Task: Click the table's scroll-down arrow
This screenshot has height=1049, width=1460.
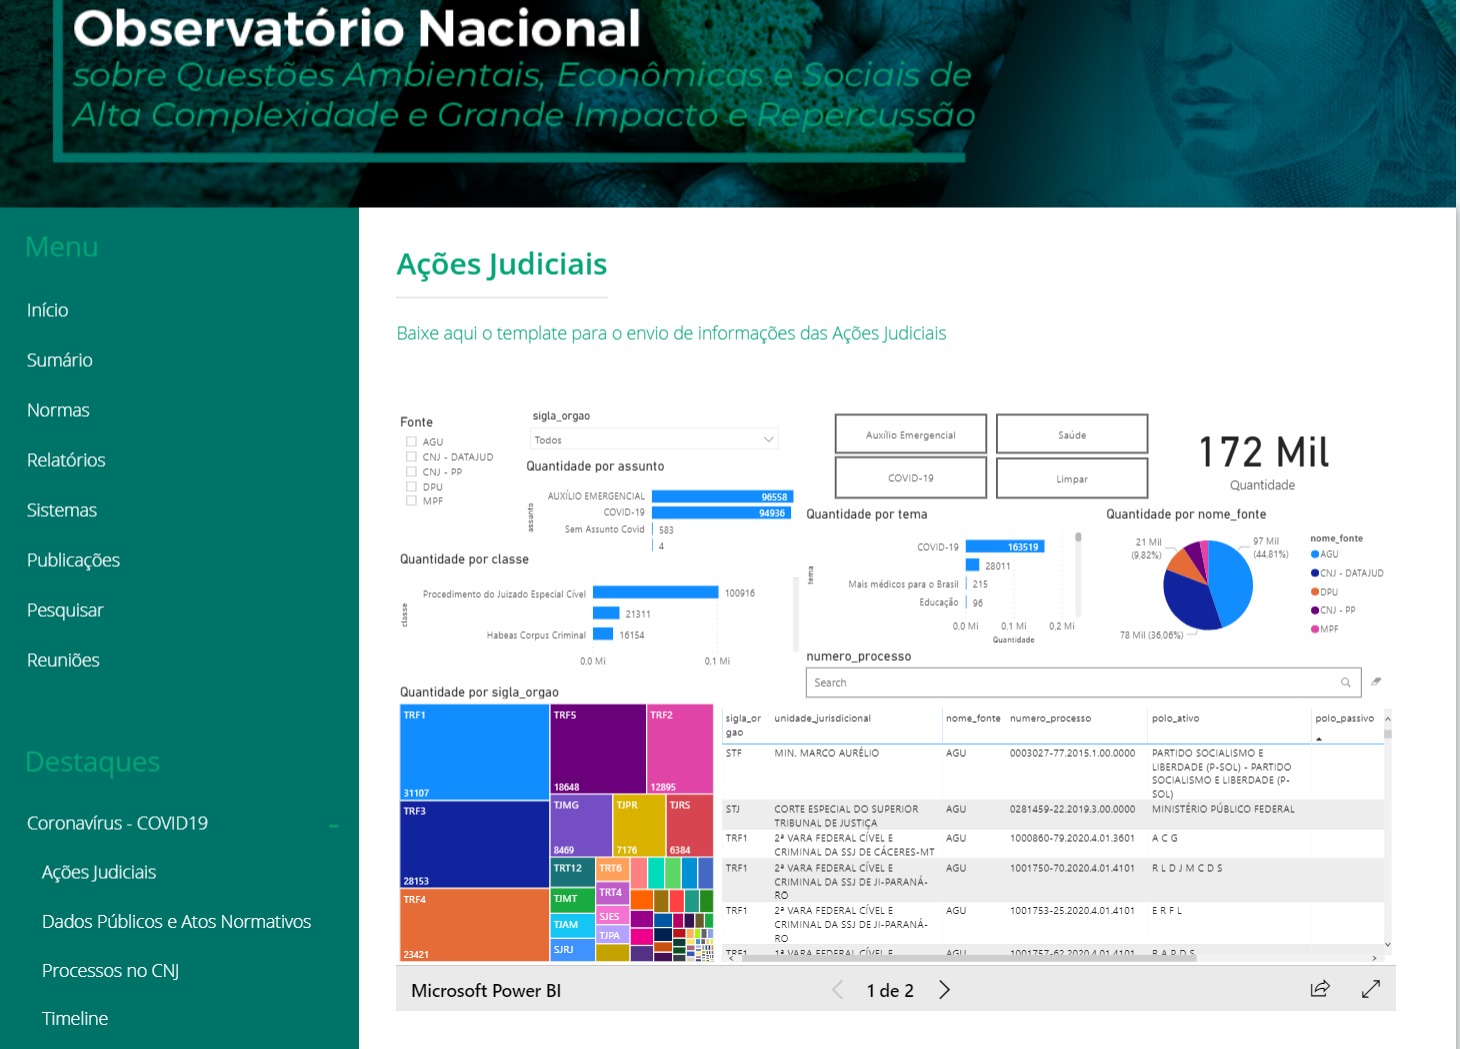Action: (1387, 944)
